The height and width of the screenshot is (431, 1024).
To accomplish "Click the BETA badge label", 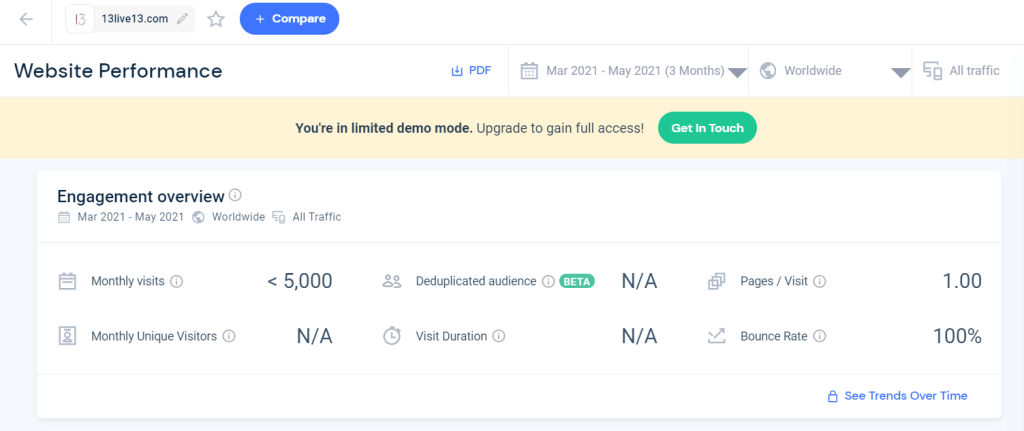I will (x=577, y=282).
